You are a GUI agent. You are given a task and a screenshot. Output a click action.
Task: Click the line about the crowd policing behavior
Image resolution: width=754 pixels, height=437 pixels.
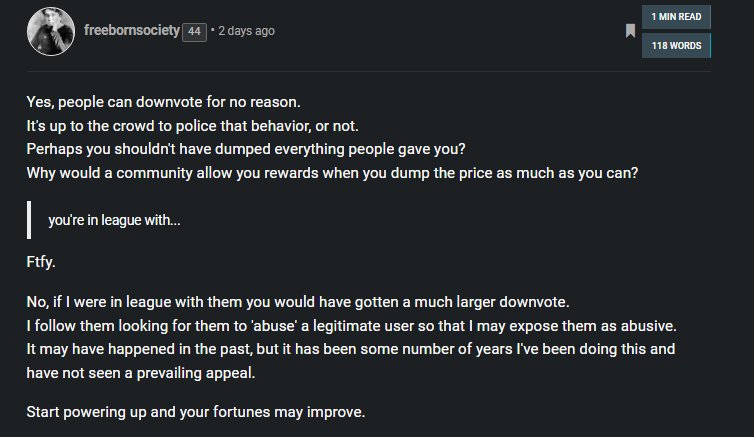[192, 126]
